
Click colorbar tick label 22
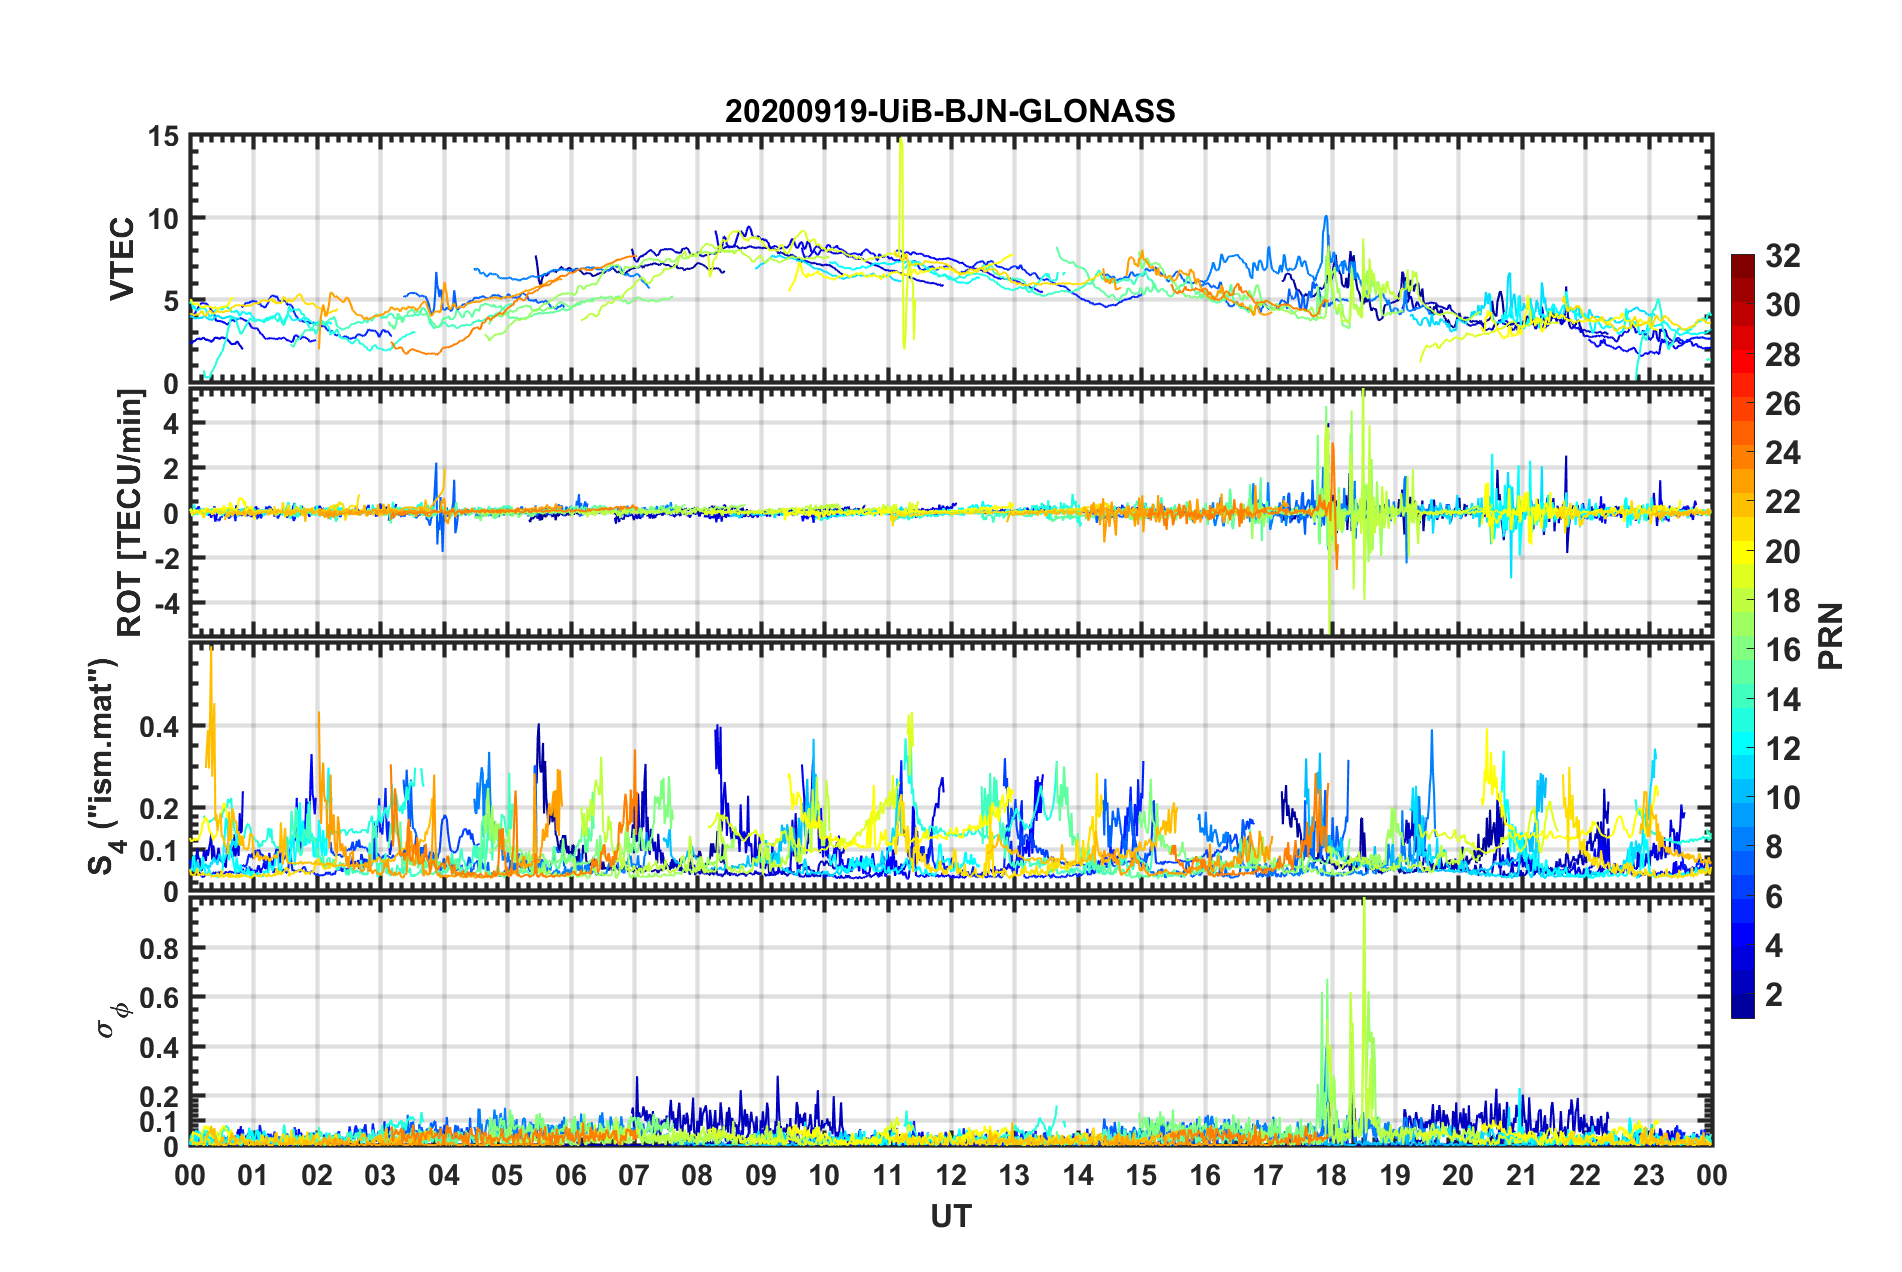pos(1783,502)
